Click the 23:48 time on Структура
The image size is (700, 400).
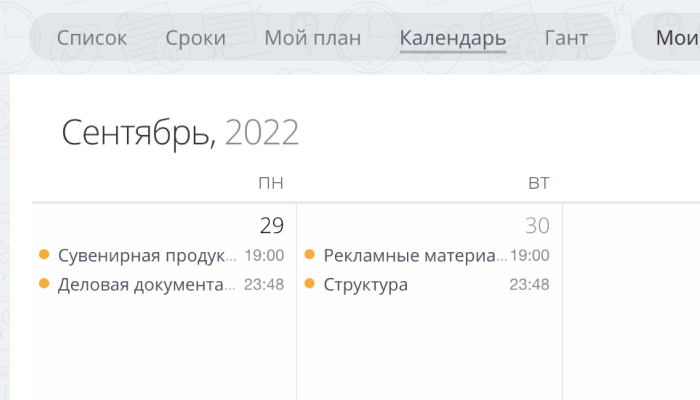tap(529, 285)
